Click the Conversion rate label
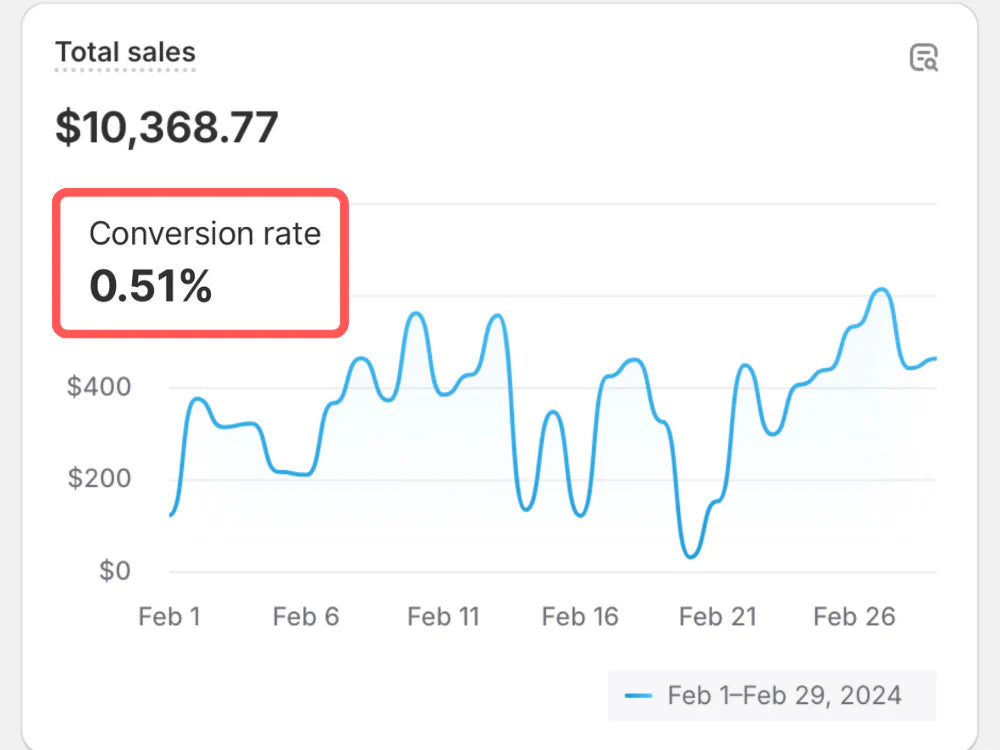The height and width of the screenshot is (750, 1000). [205, 234]
